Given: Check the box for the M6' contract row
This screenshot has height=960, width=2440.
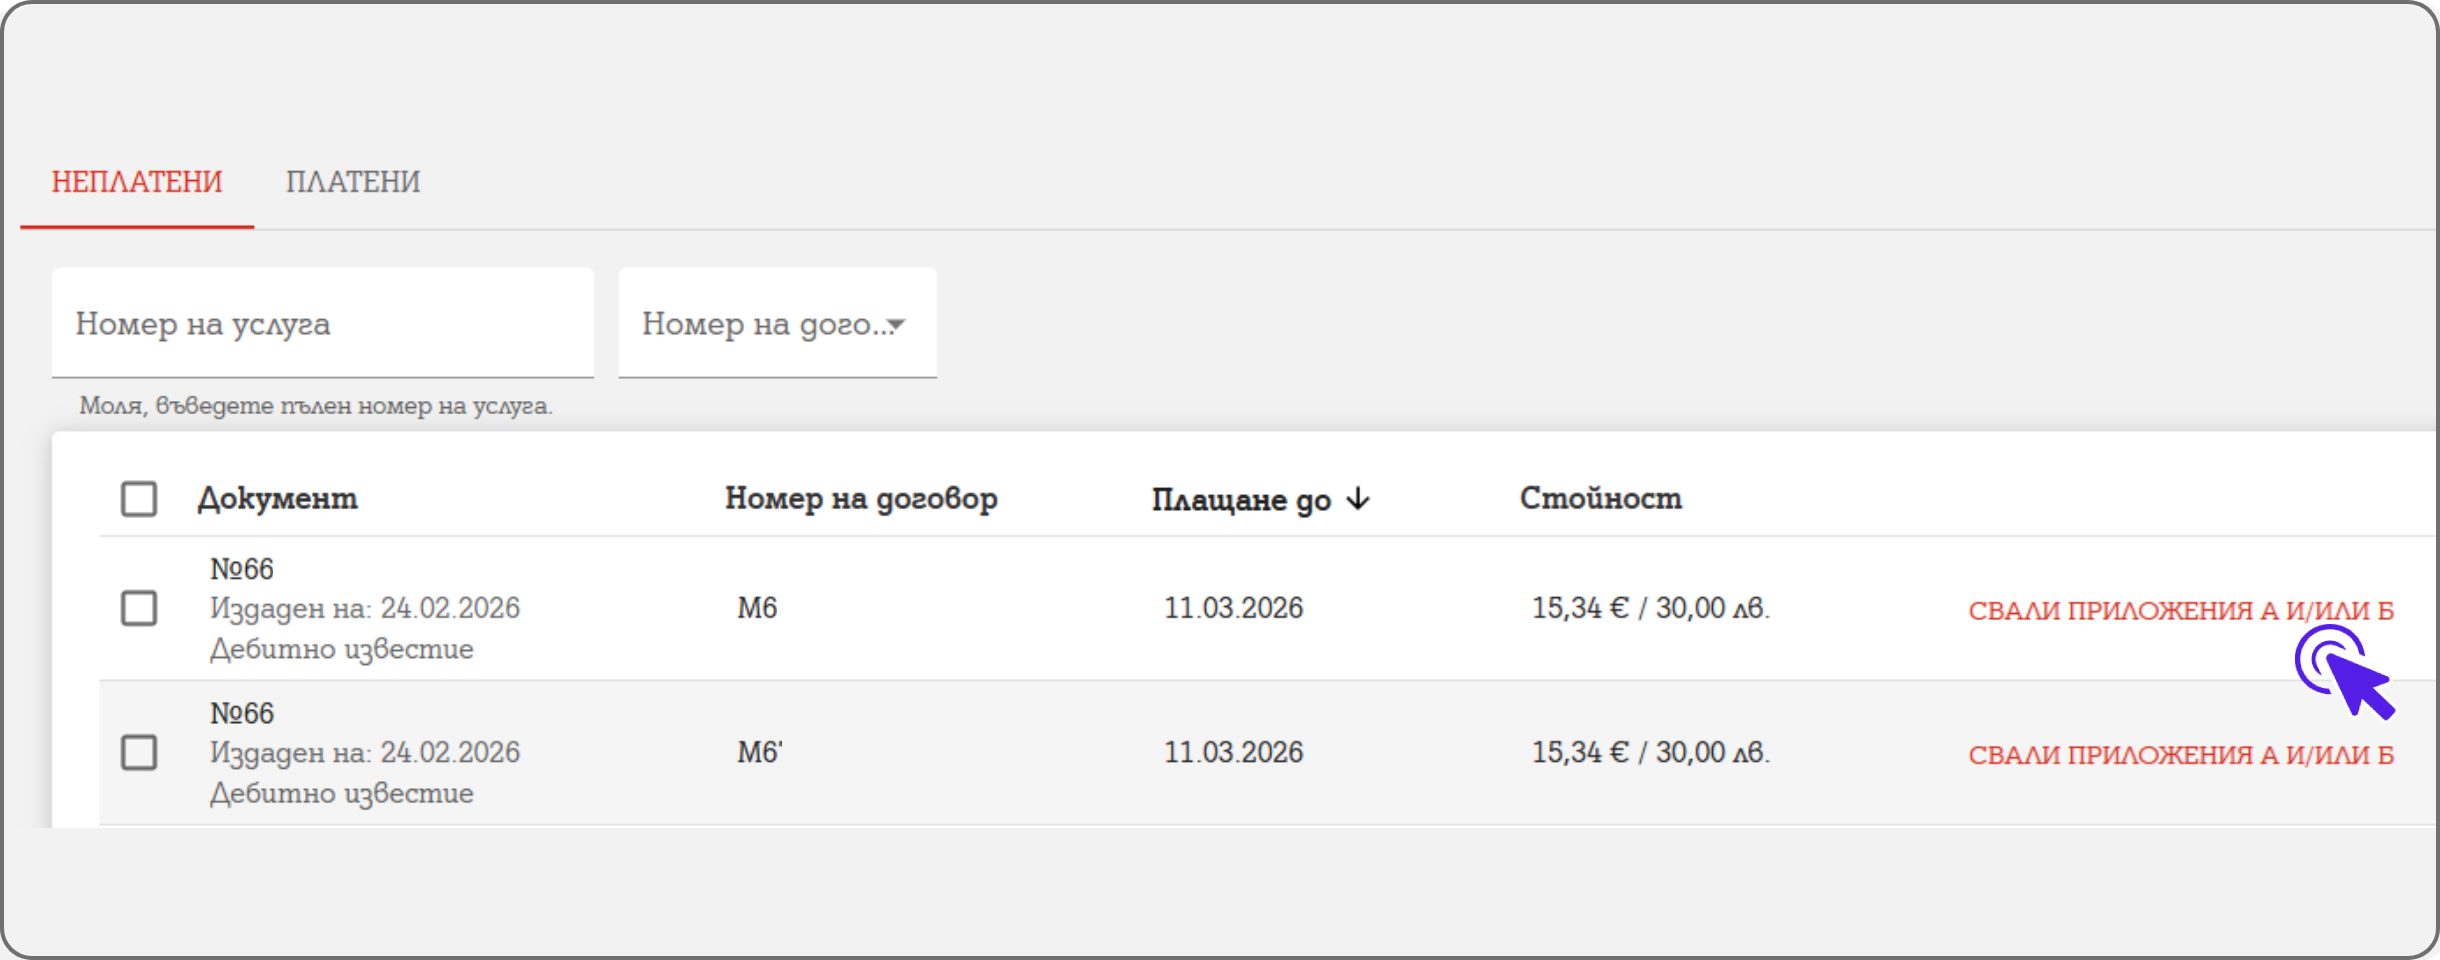Looking at the screenshot, I should 139,752.
